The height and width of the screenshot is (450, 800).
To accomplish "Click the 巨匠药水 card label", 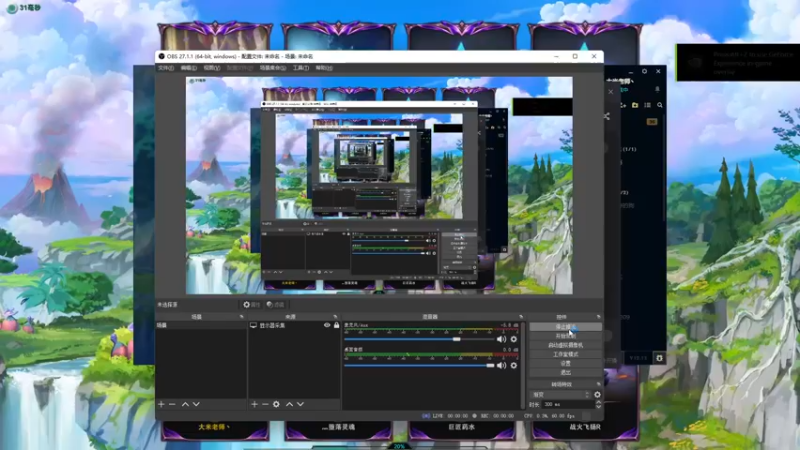I will point(461,427).
